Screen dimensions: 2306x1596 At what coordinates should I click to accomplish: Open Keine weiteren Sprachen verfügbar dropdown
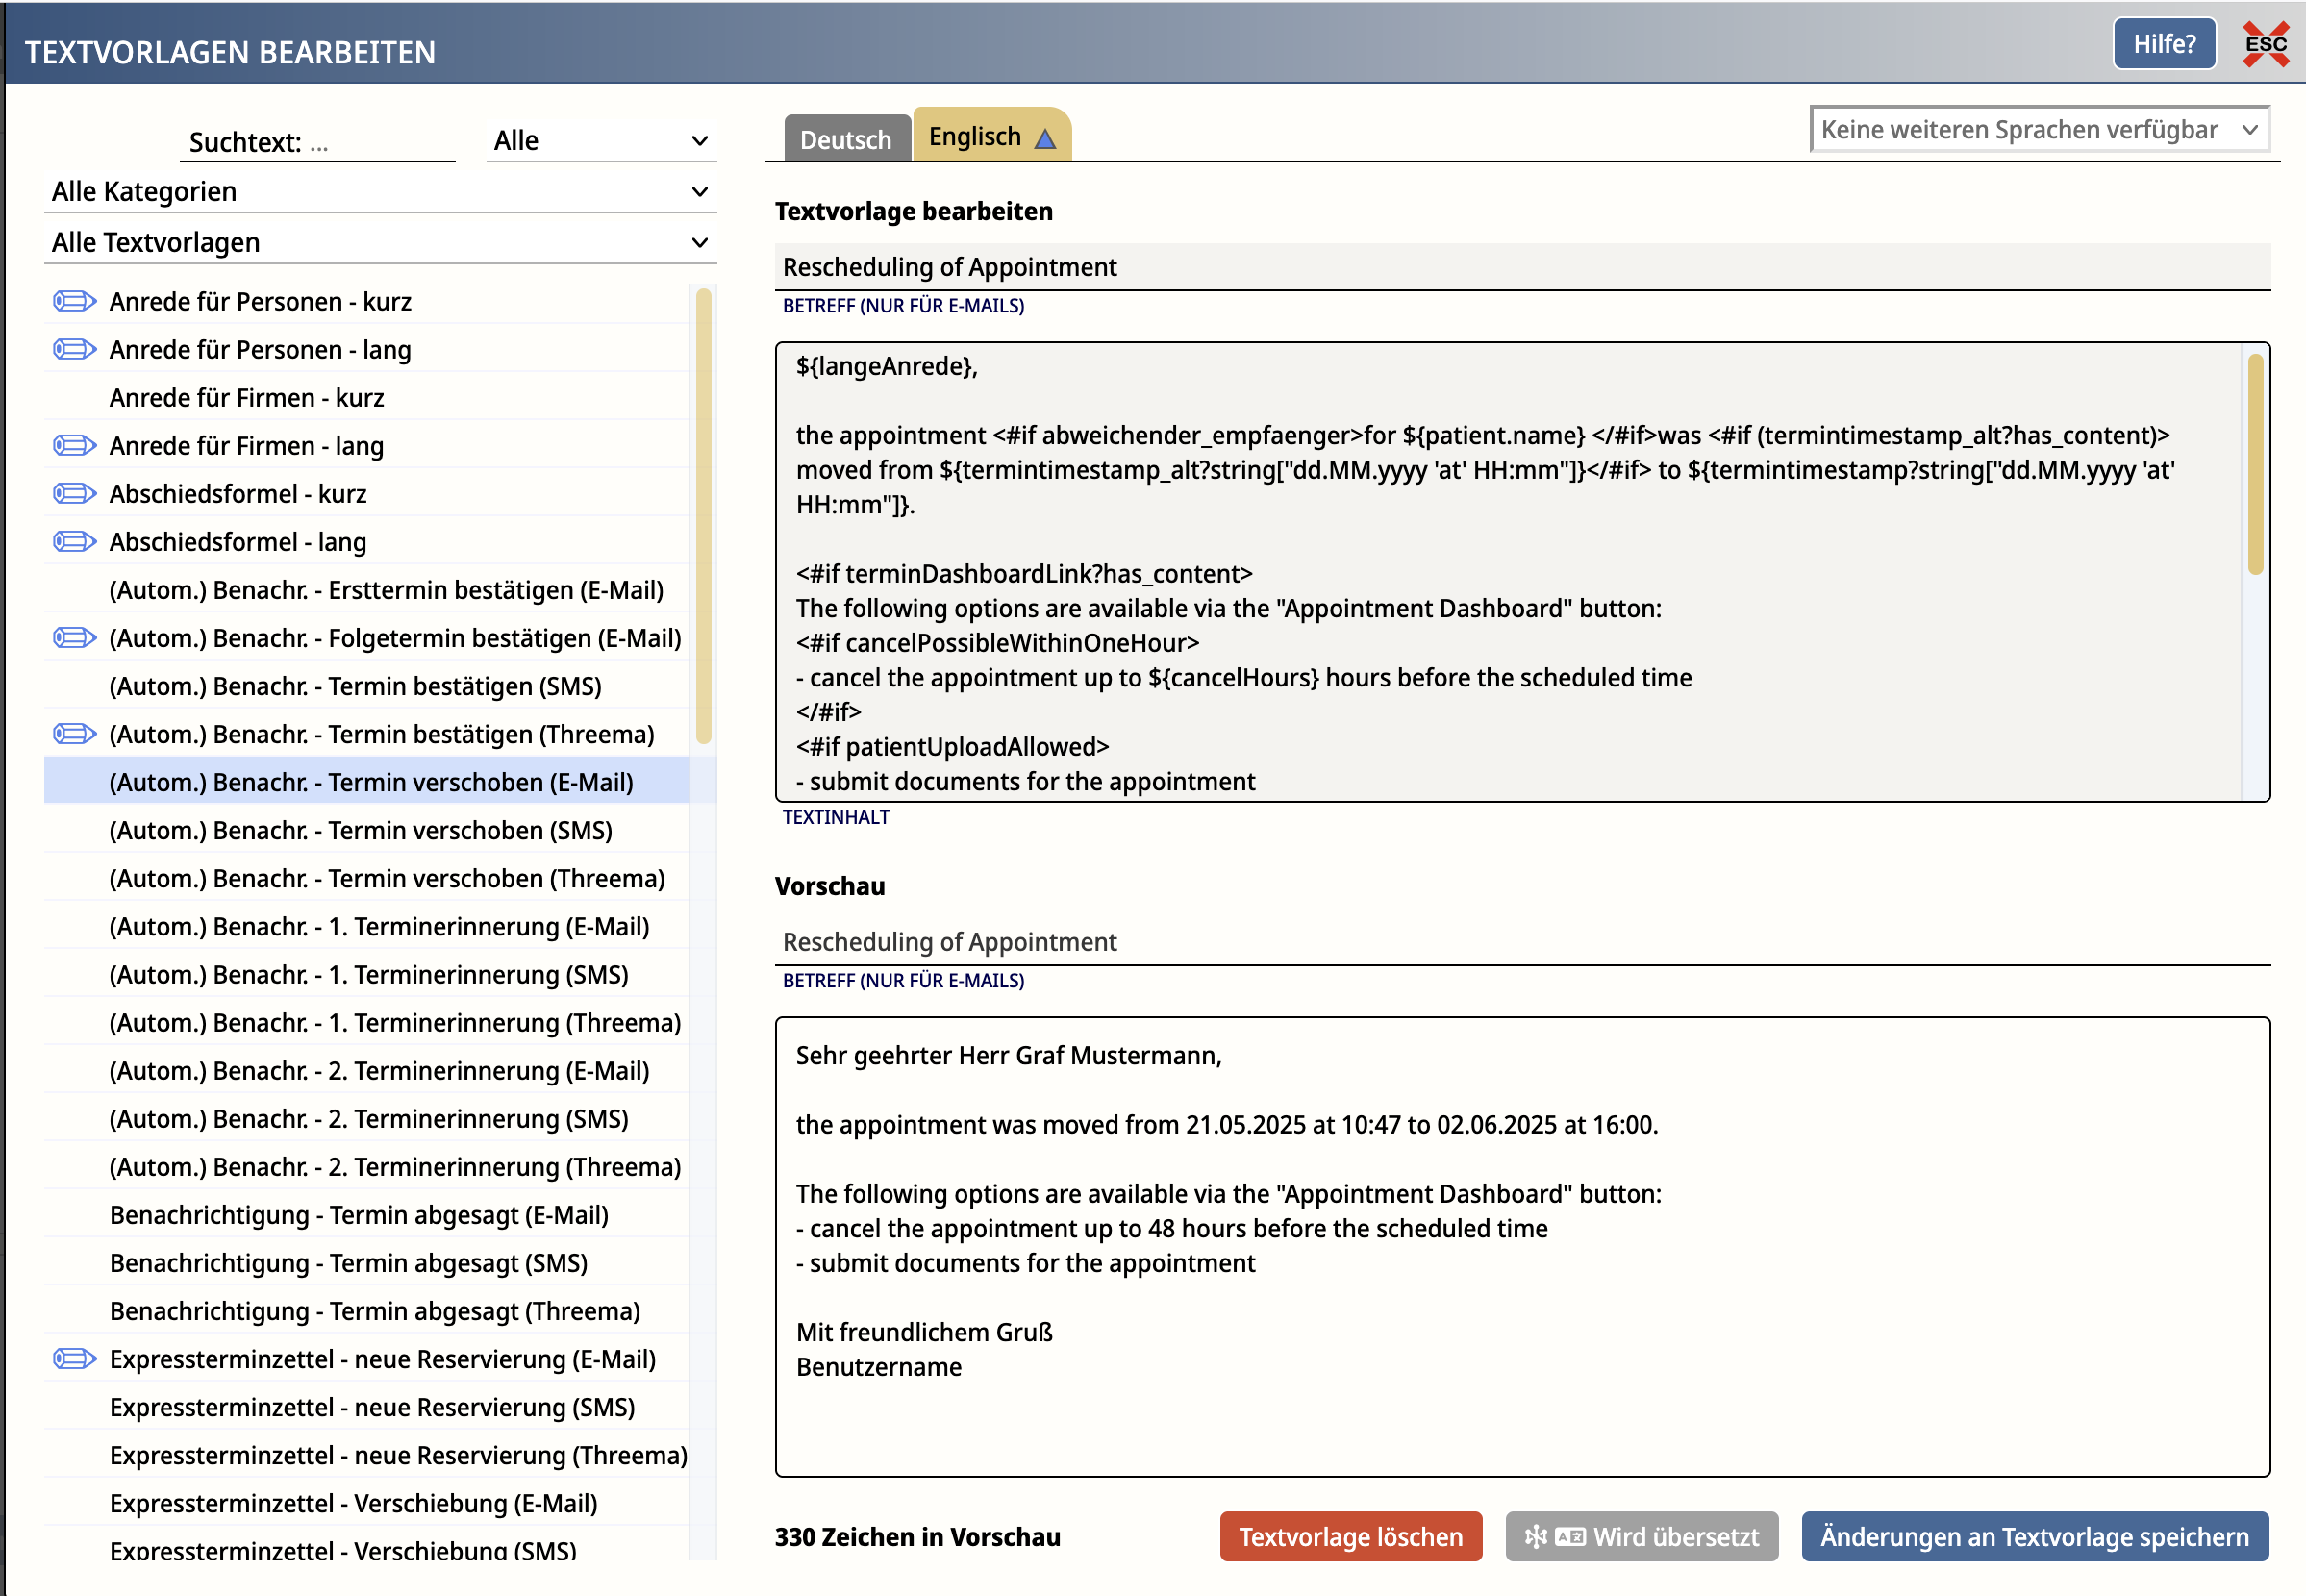tap(2040, 130)
